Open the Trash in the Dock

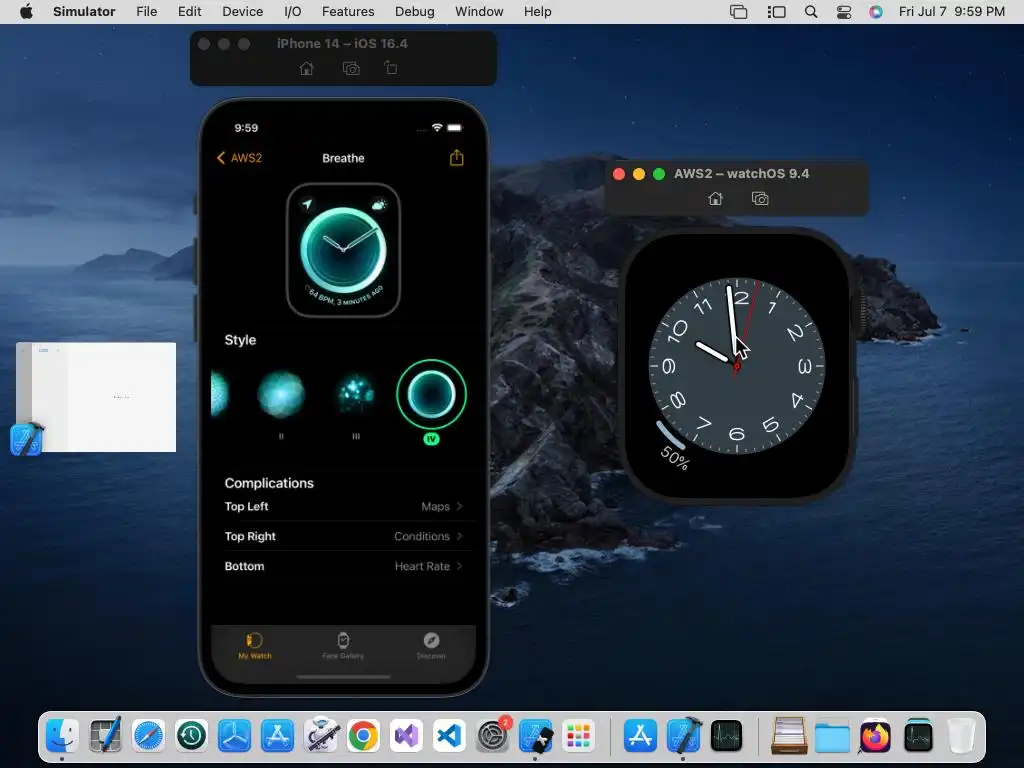pyautogui.click(x=961, y=737)
